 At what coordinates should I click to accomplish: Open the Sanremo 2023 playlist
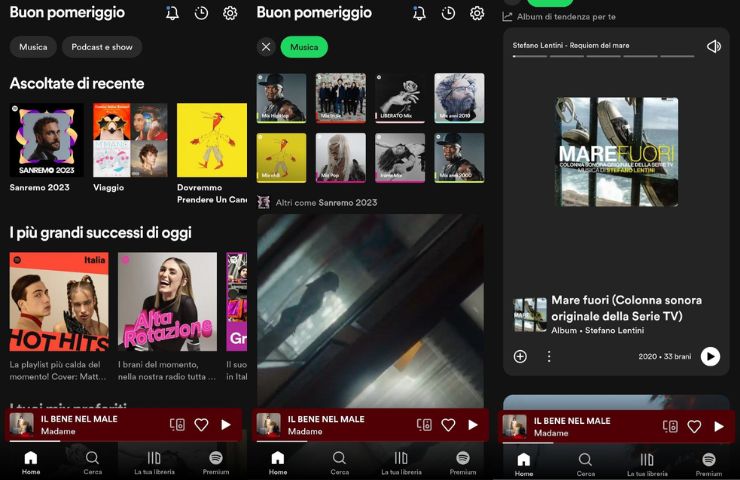coord(46,141)
